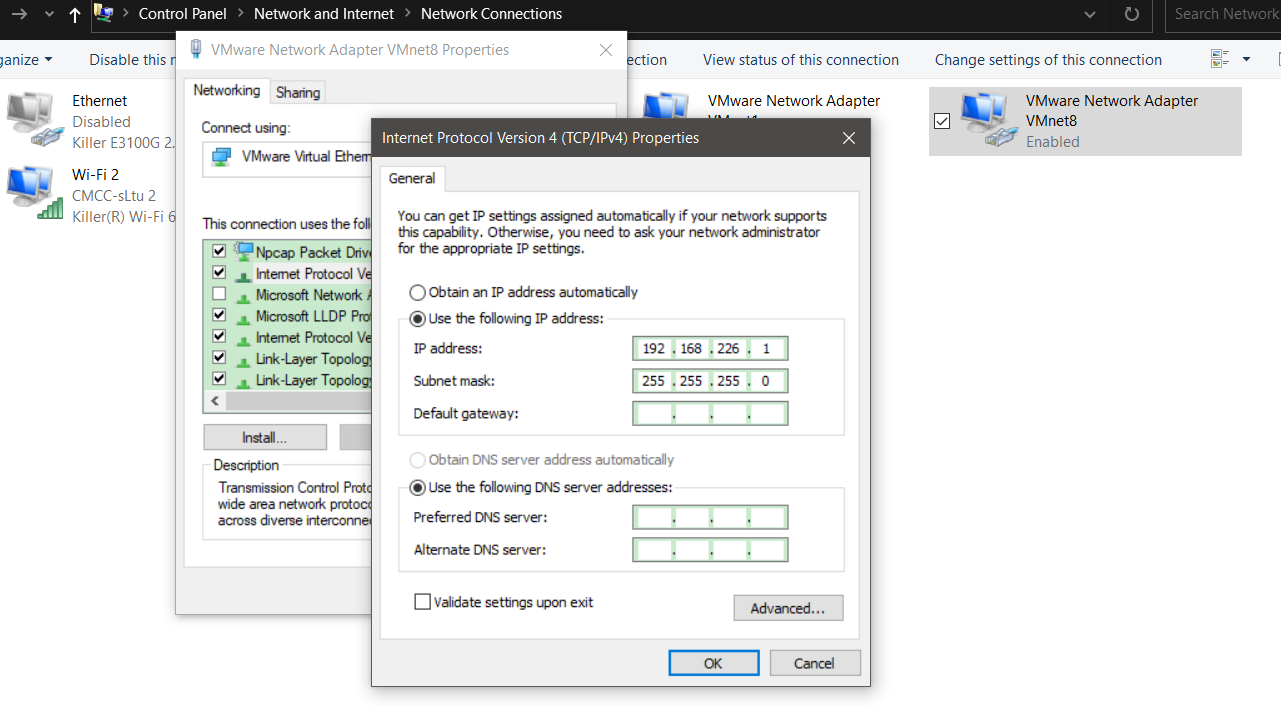Click Change settings of this connection
Screen dimensions: 1281x706
point(1048,60)
